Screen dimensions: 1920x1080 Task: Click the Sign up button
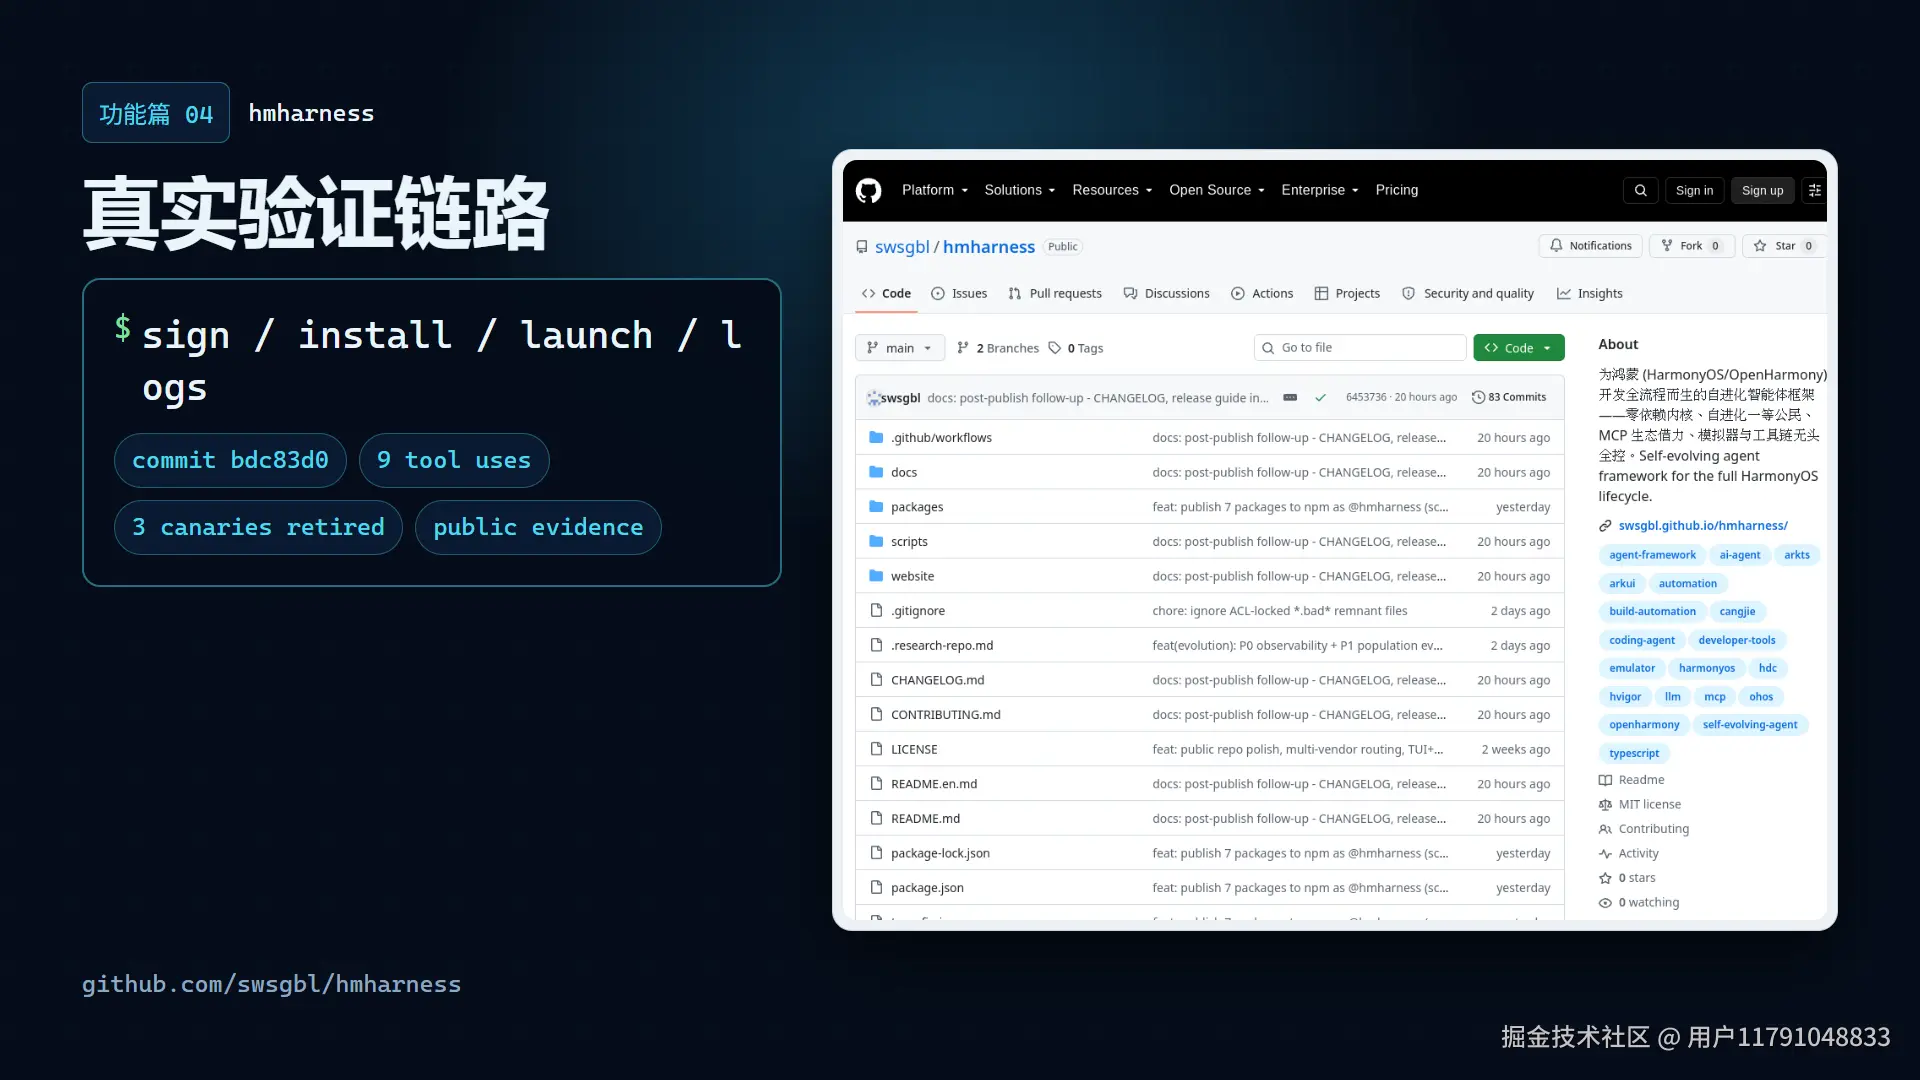tap(1762, 190)
